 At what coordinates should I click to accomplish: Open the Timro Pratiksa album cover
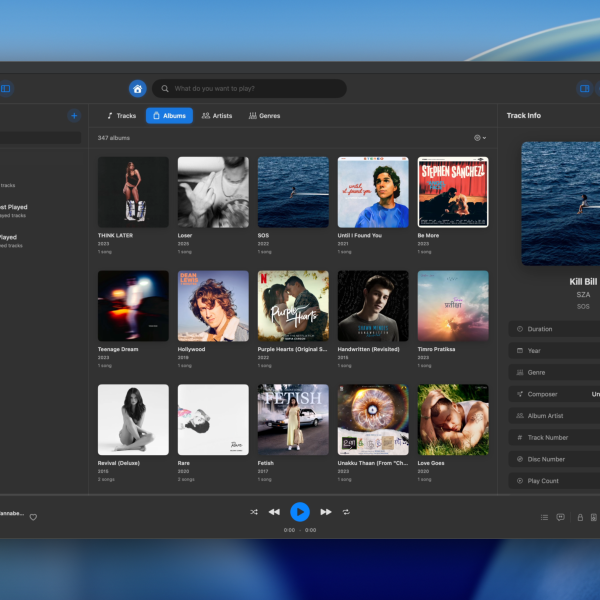pyautogui.click(x=453, y=306)
